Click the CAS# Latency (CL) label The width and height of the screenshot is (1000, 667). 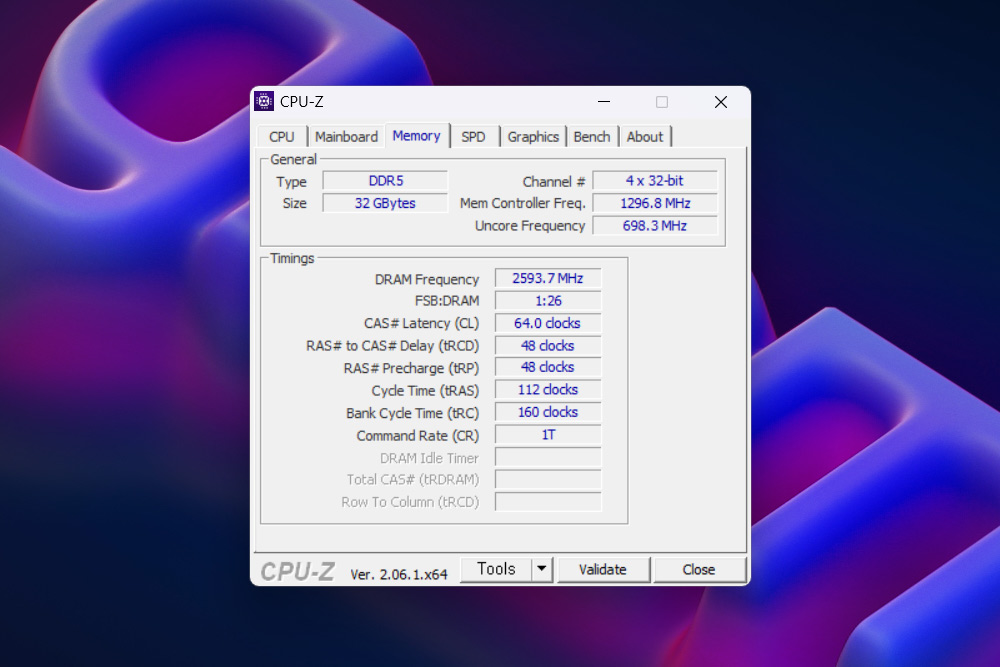click(x=421, y=323)
